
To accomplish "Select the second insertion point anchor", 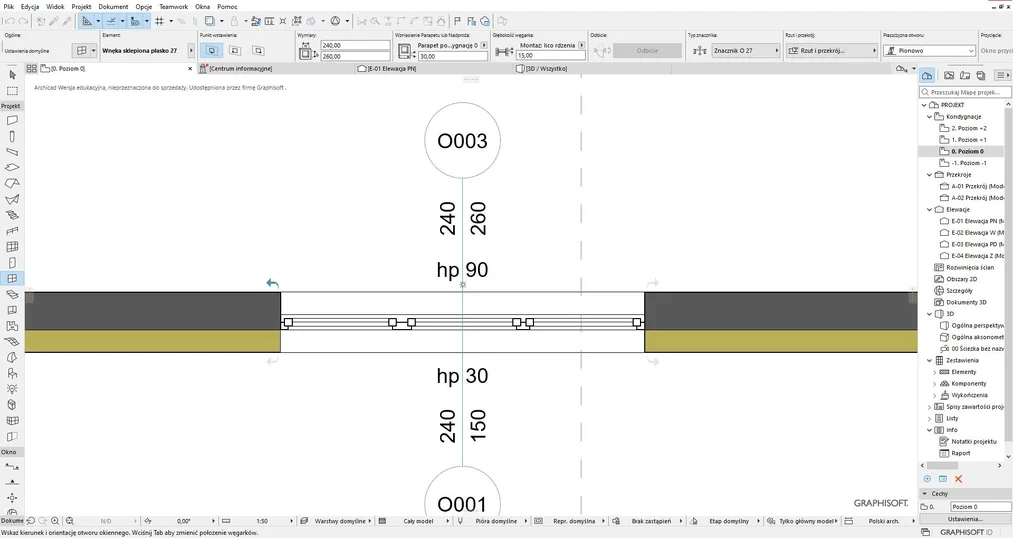I will click(x=235, y=50).
